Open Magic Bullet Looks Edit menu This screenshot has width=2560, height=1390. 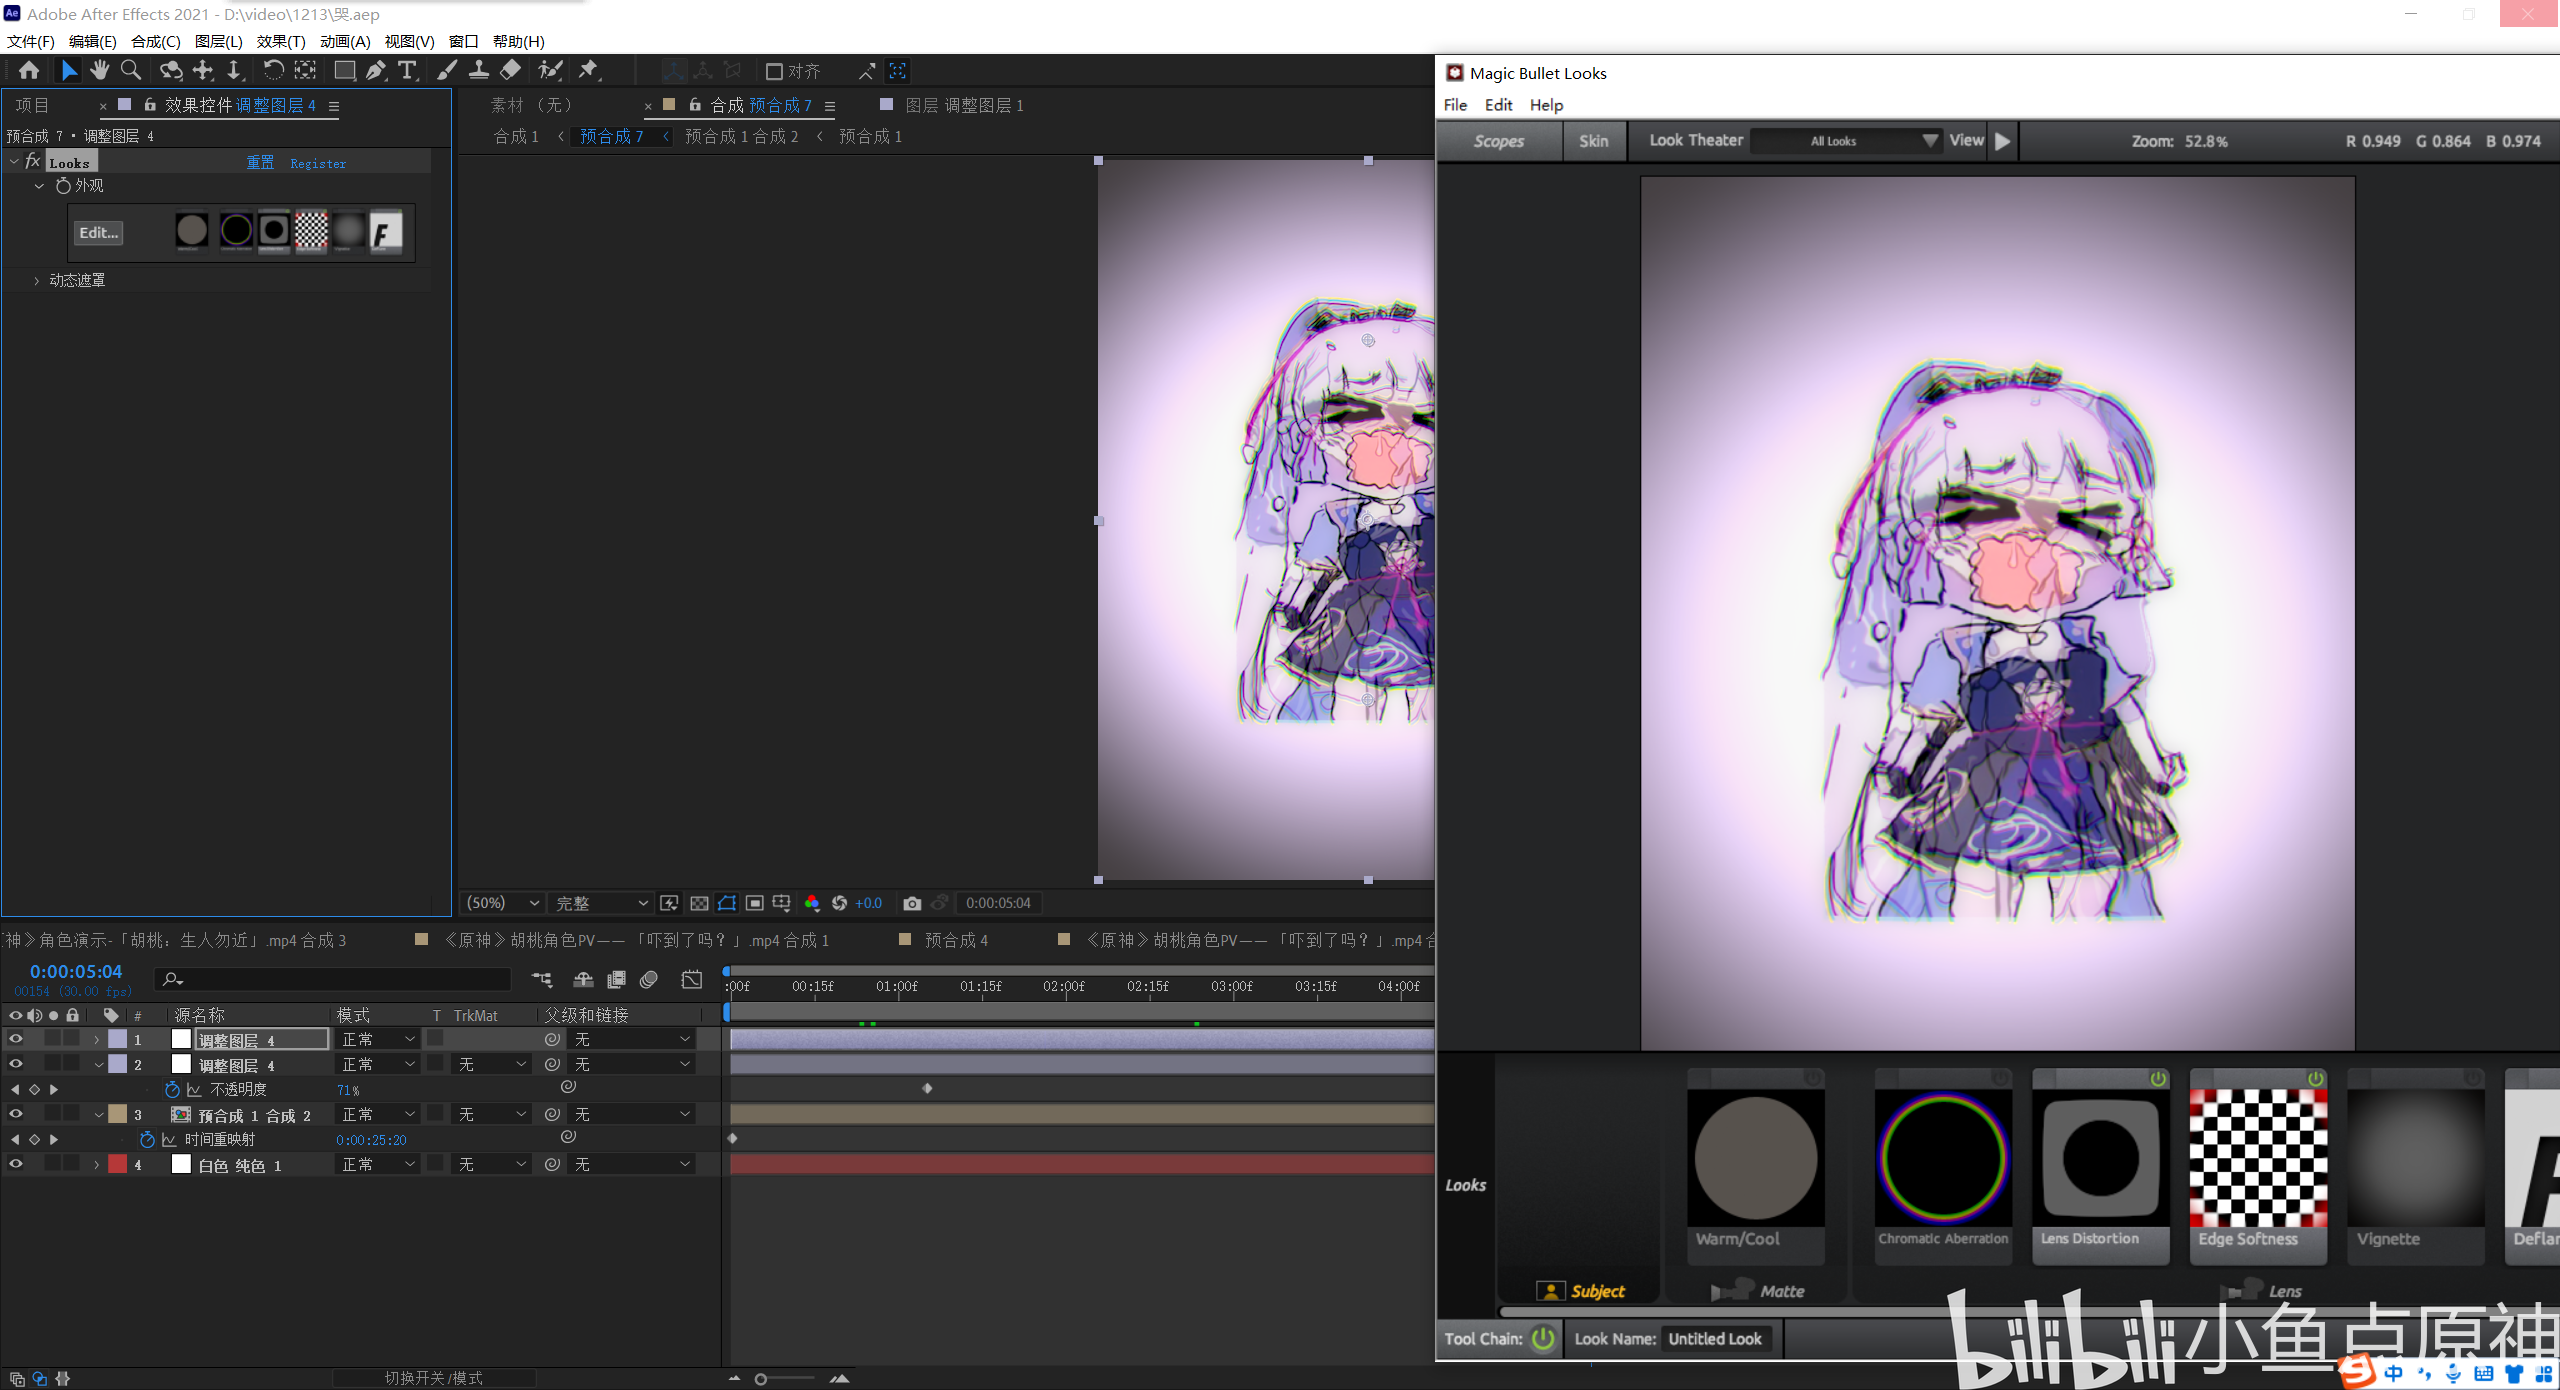coord(1498,105)
